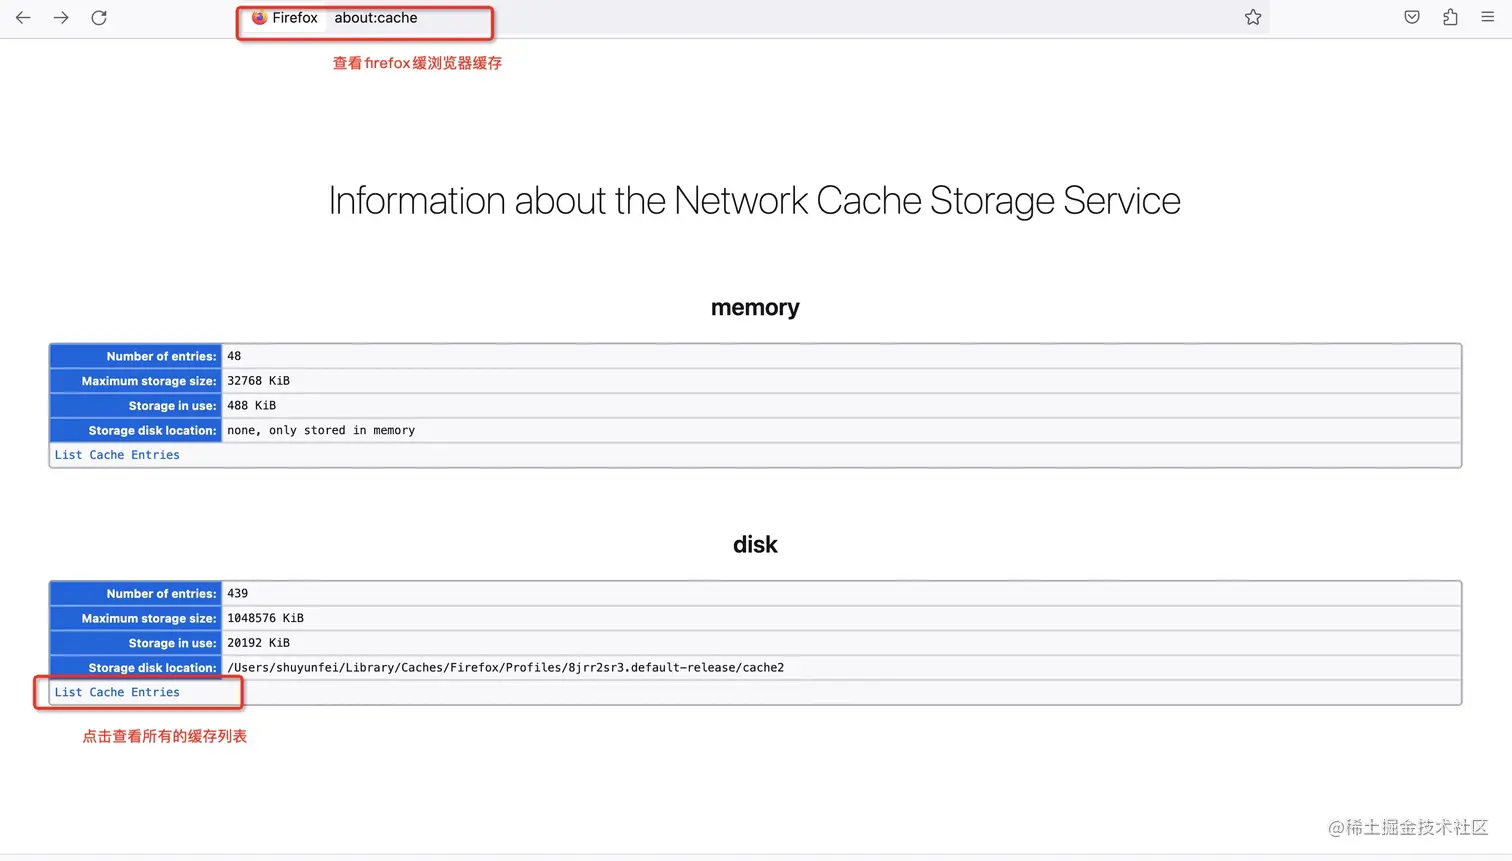Image resolution: width=1512 pixels, height=861 pixels.
Task: Select the memory entries count value 48
Action: [234, 356]
